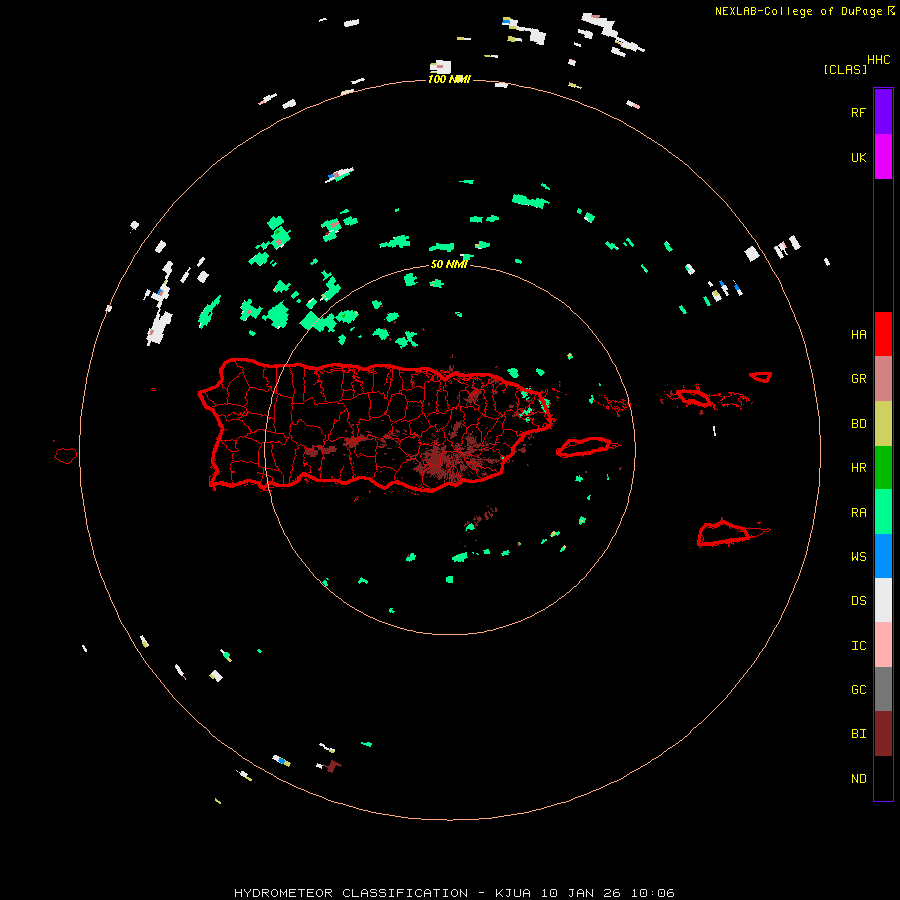The image size is (900, 900).
Task: Click the 'BI' legend label
Action: tap(858, 734)
